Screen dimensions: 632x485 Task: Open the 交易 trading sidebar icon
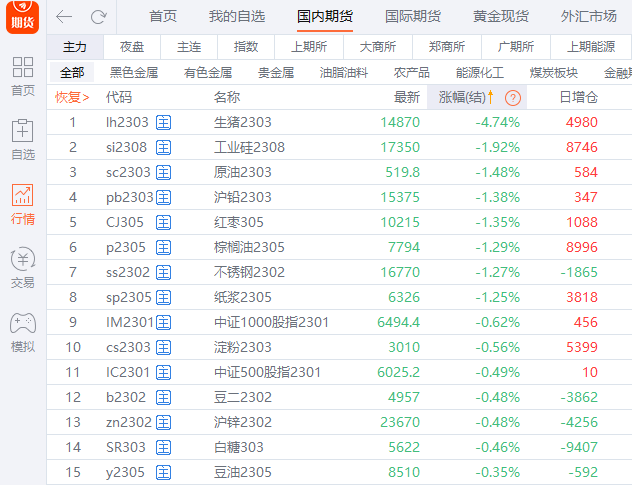pyautogui.click(x=22, y=268)
